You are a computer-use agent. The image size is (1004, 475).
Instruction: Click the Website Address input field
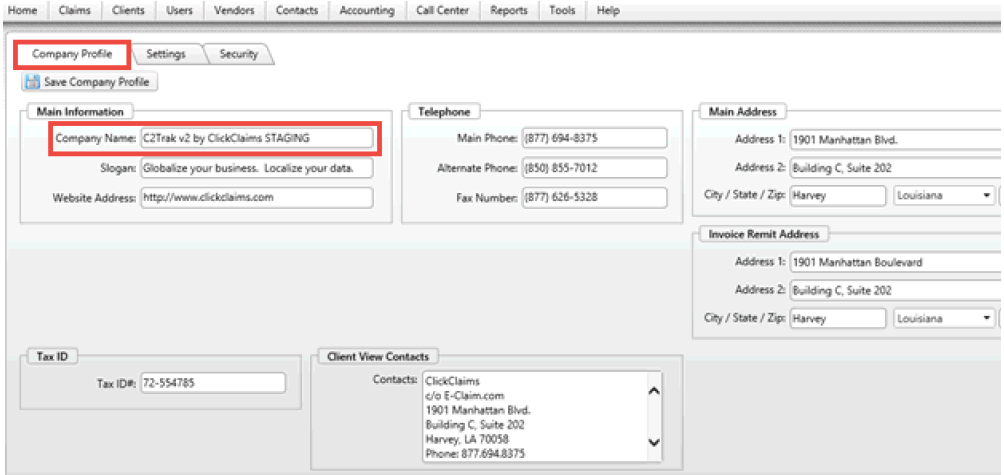point(257,198)
